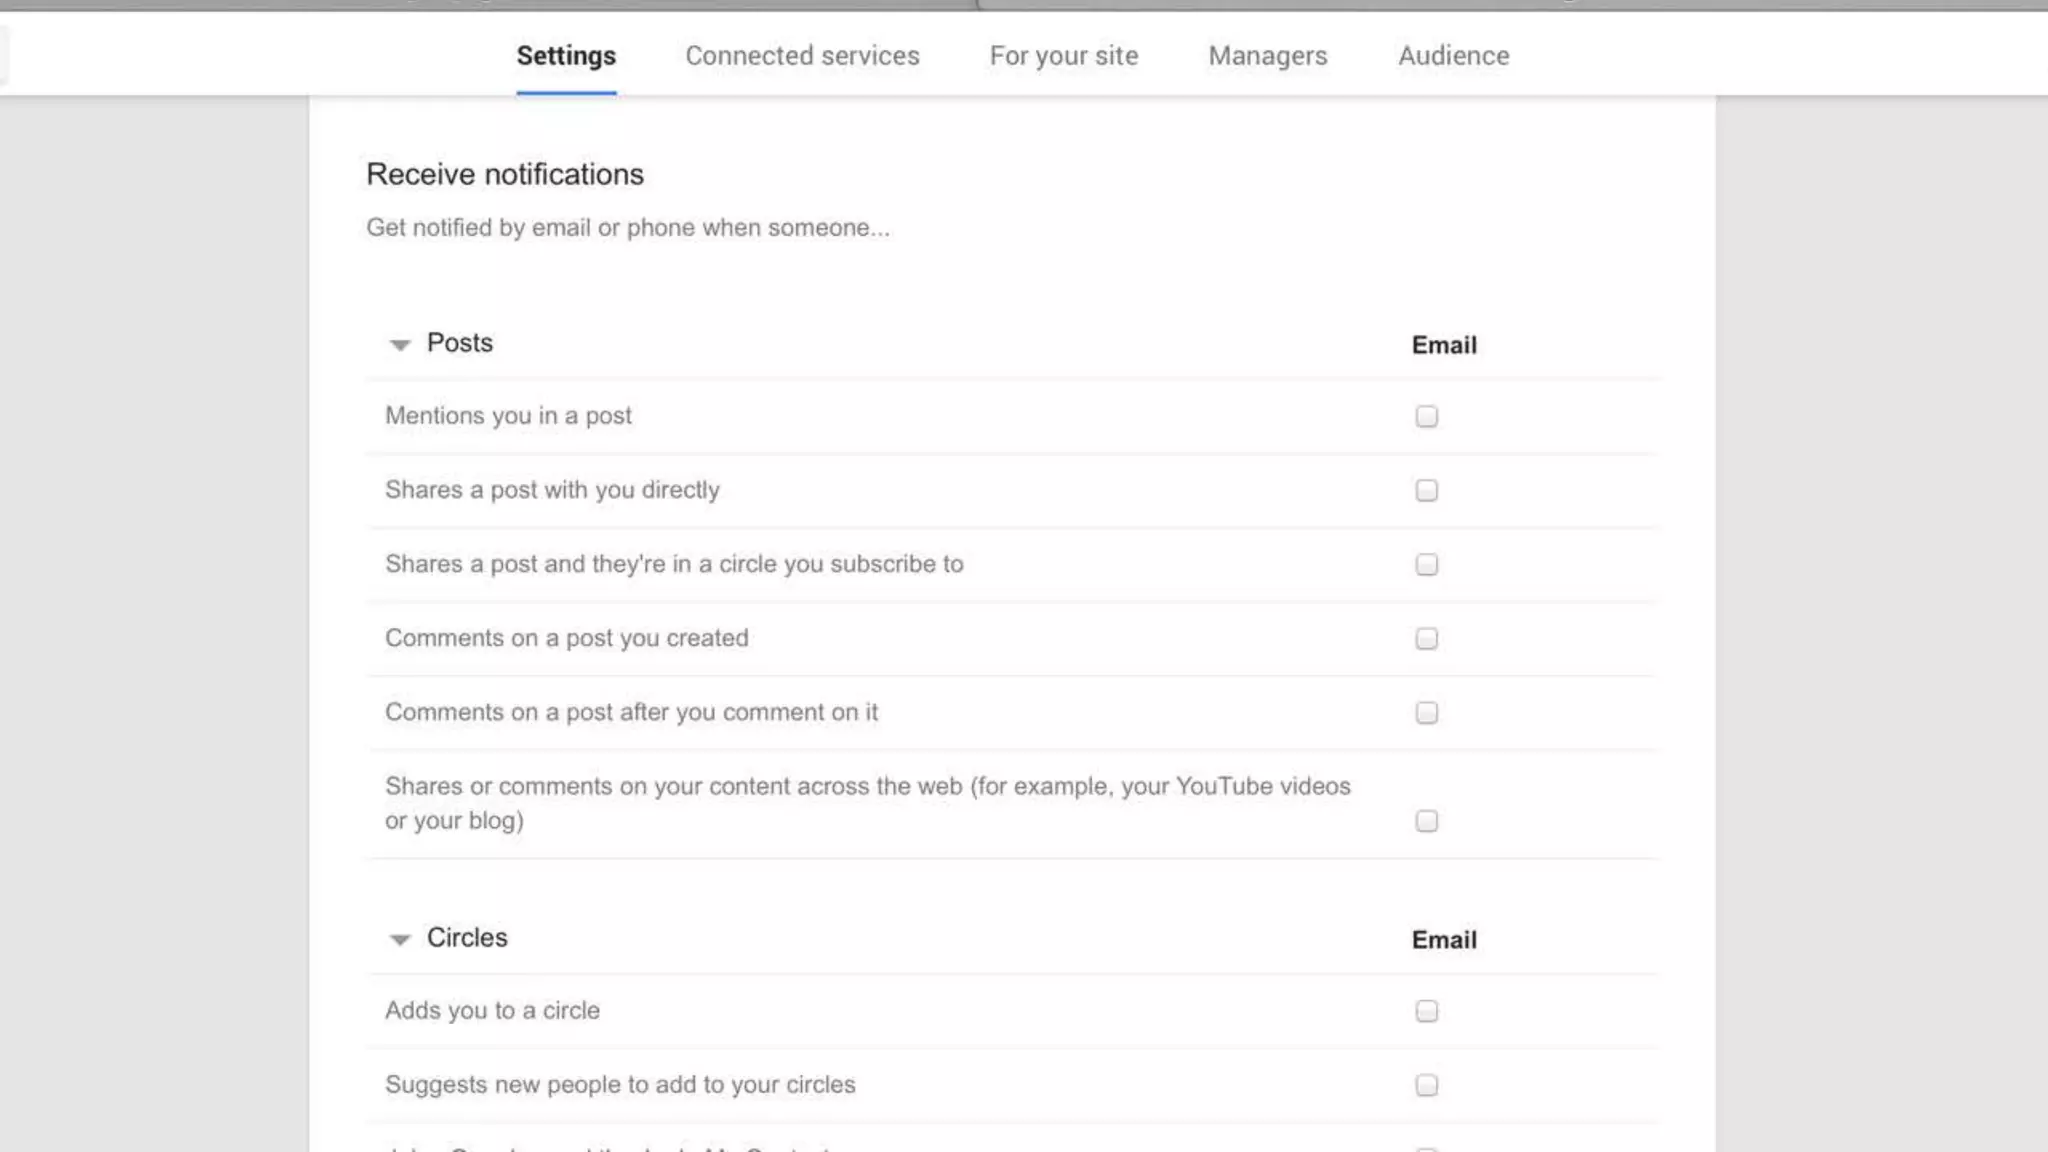Enable email for 'Mentions you in a post'
2048x1152 pixels.
click(1427, 416)
